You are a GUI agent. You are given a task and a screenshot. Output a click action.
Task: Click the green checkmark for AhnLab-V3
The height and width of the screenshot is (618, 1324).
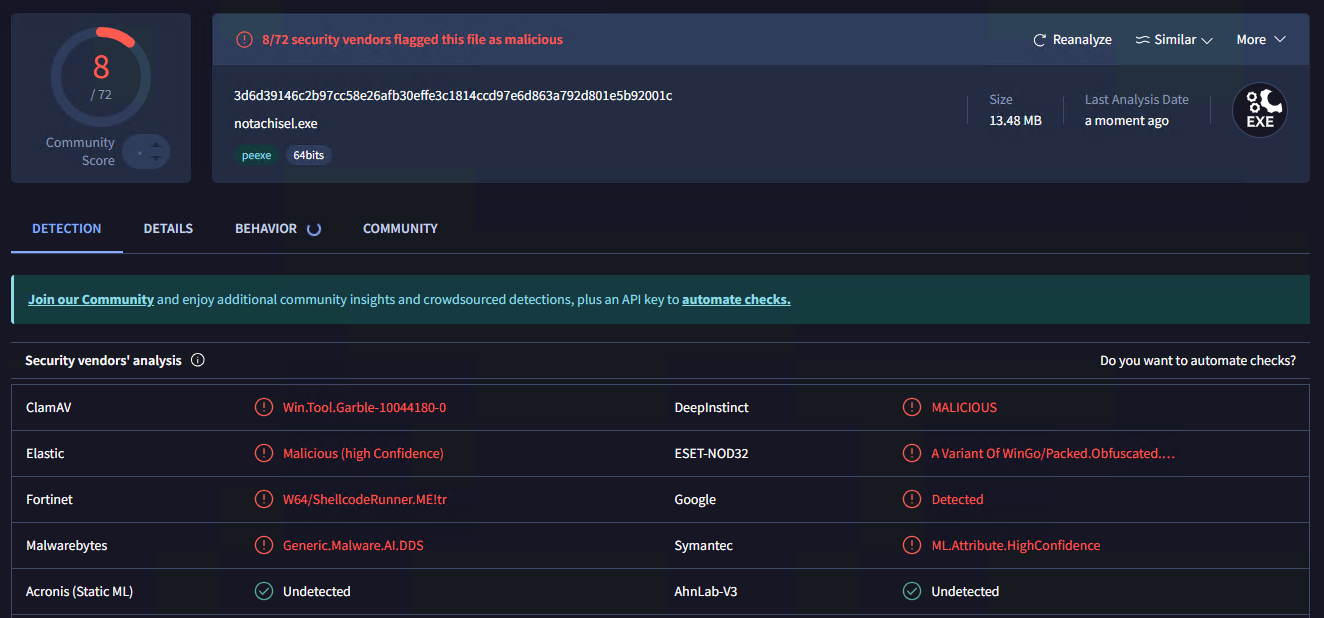tap(912, 591)
